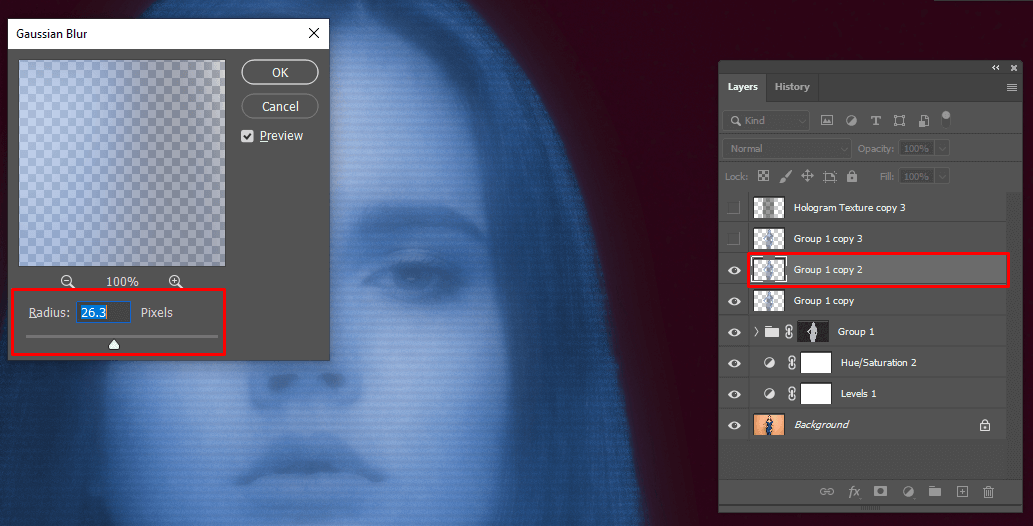Viewport: 1033px width, 526px height.
Task: Select the Group 1 copy 3 thumbnail
Action: click(x=769, y=239)
